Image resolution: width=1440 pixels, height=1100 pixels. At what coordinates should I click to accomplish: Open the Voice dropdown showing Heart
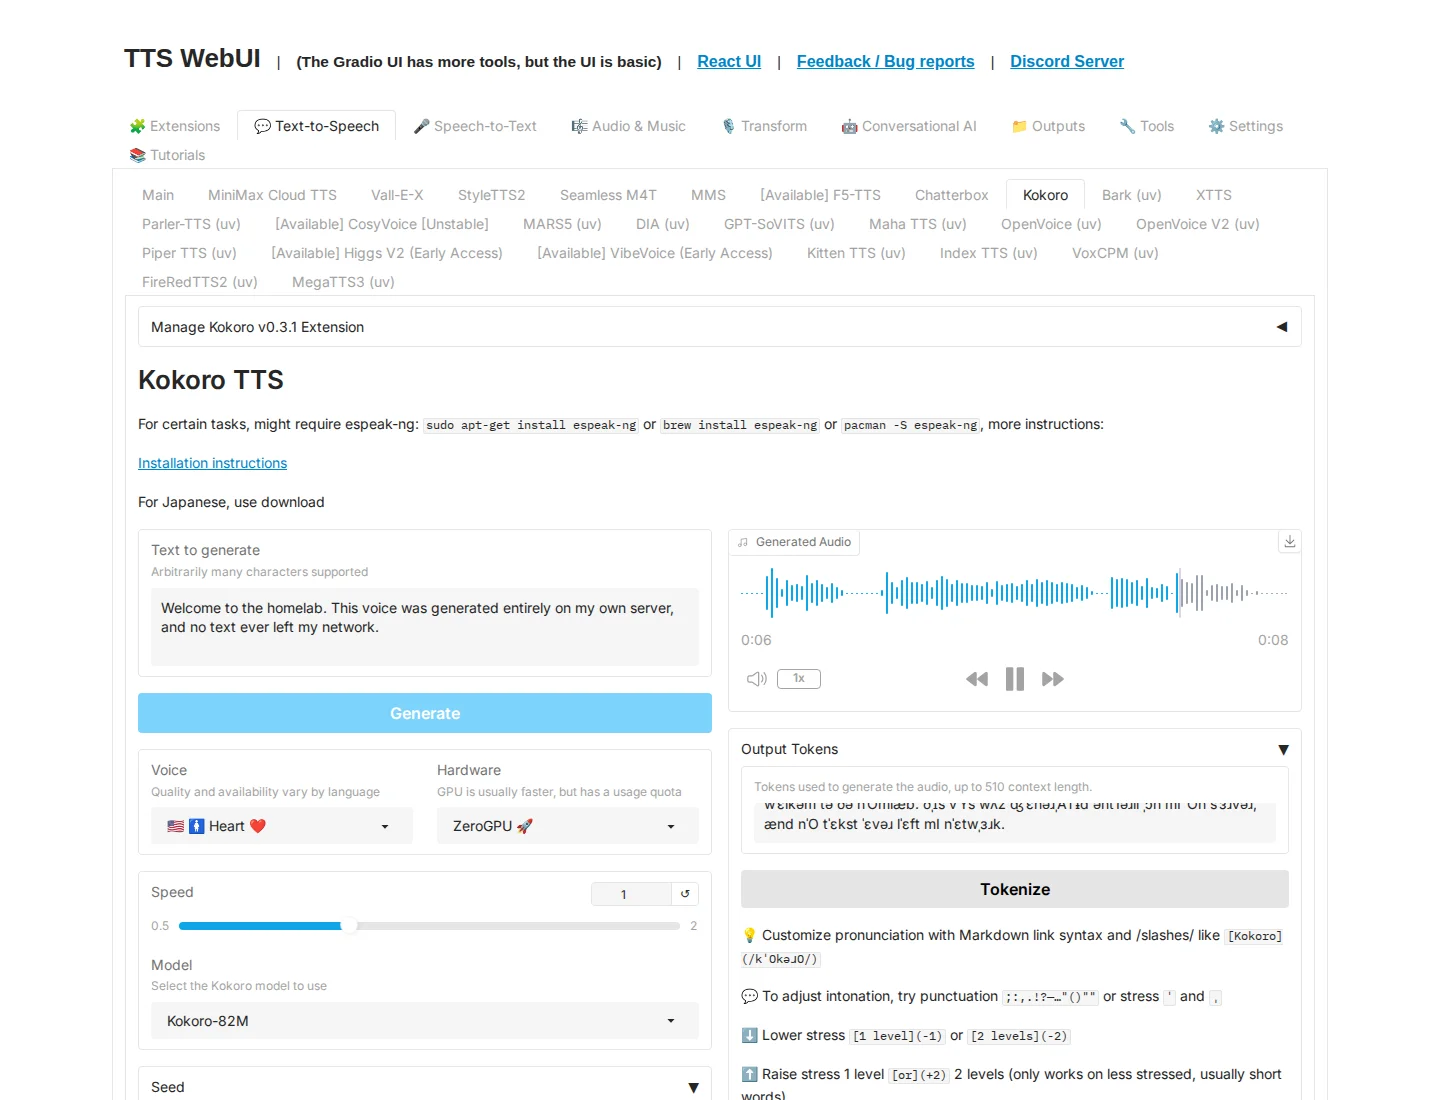(282, 826)
